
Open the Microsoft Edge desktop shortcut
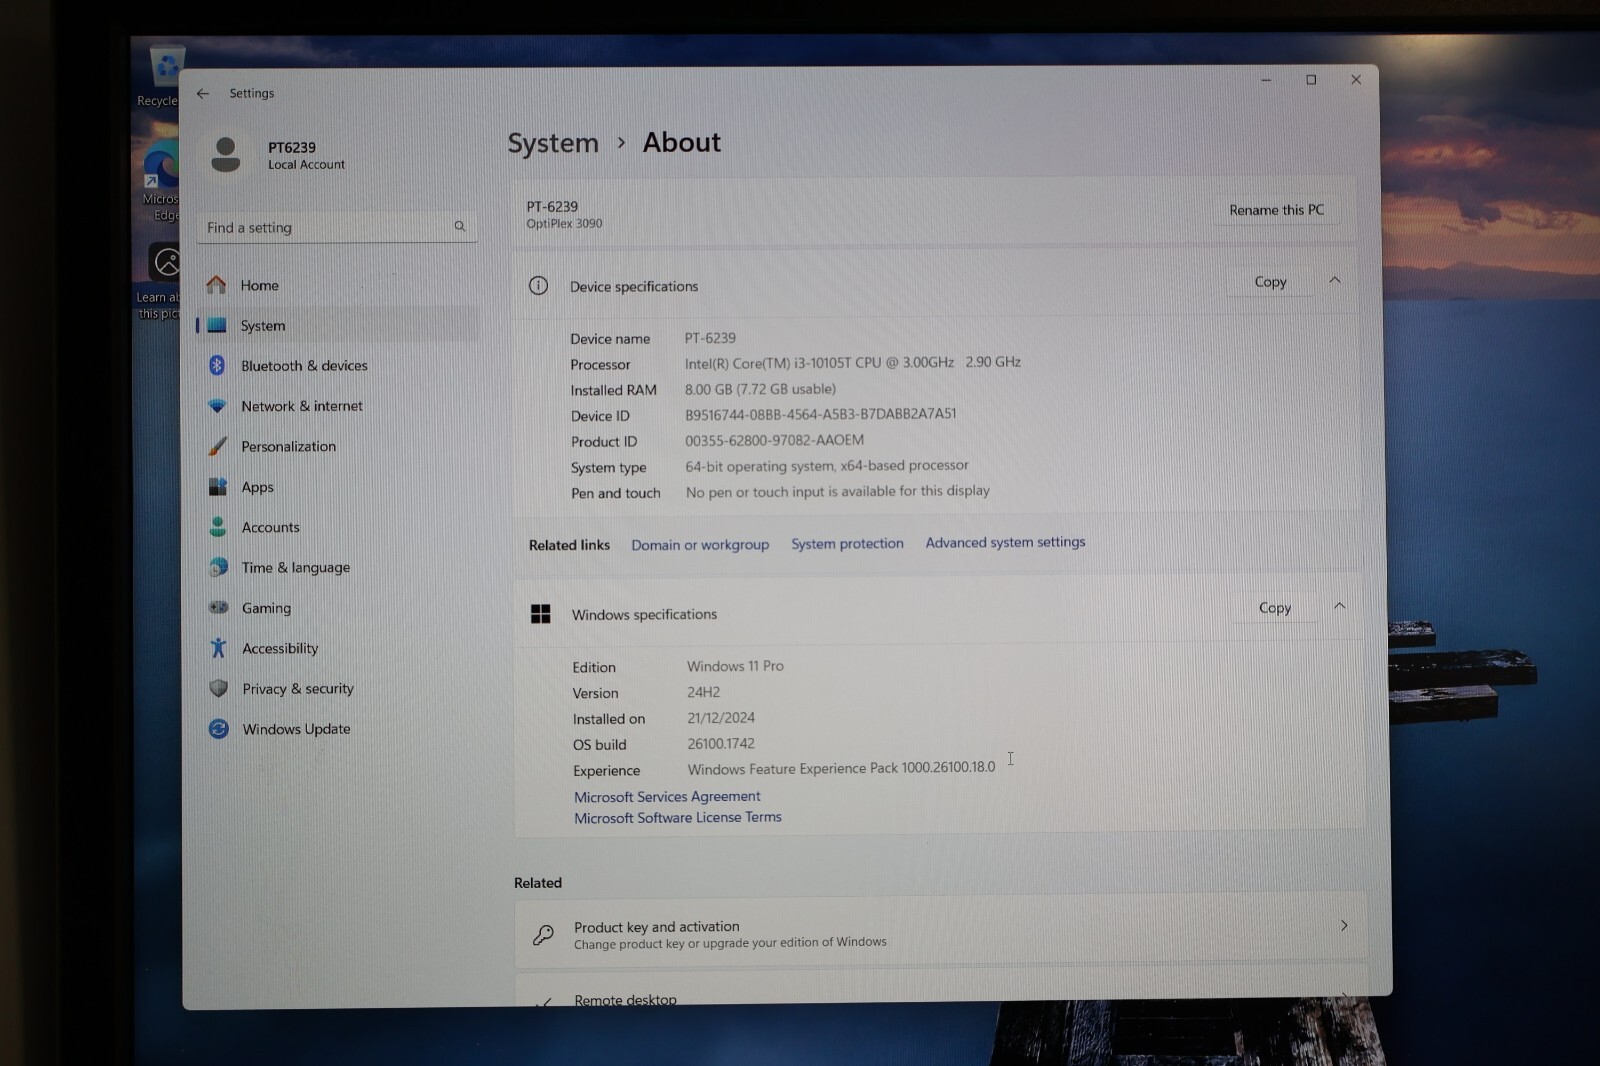click(162, 182)
